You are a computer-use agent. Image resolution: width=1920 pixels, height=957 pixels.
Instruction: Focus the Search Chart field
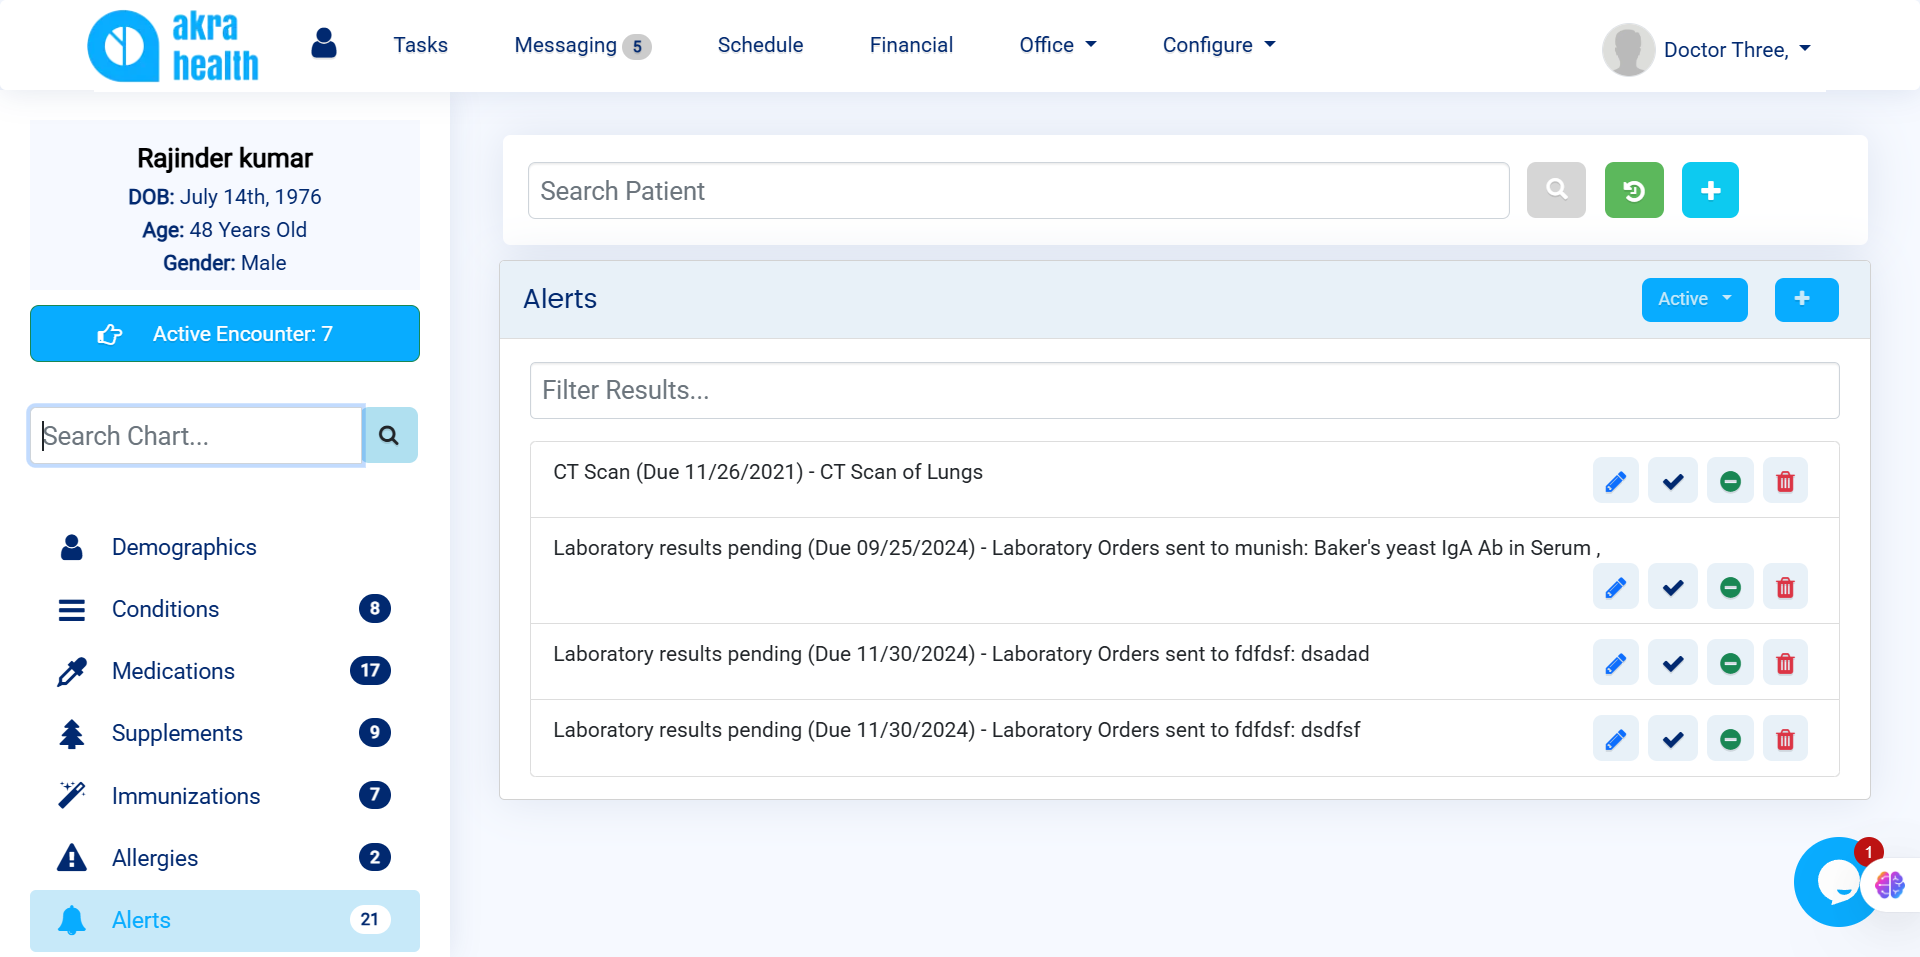click(196, 436)
